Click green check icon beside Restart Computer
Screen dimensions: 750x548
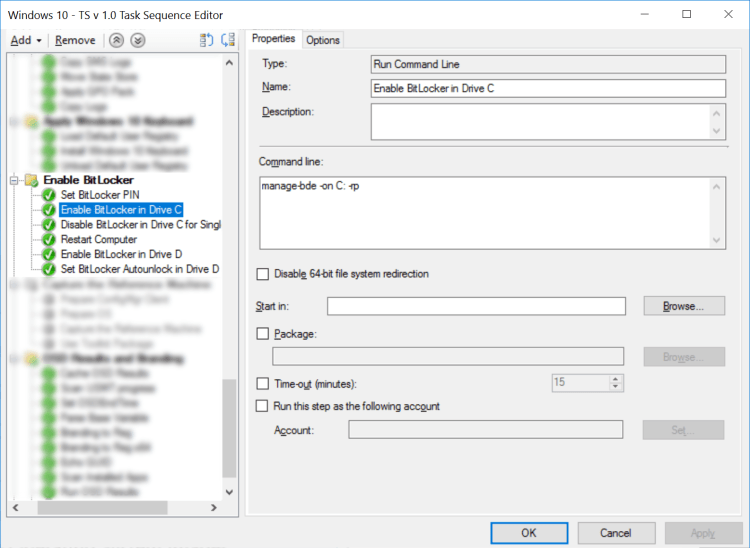49,240
